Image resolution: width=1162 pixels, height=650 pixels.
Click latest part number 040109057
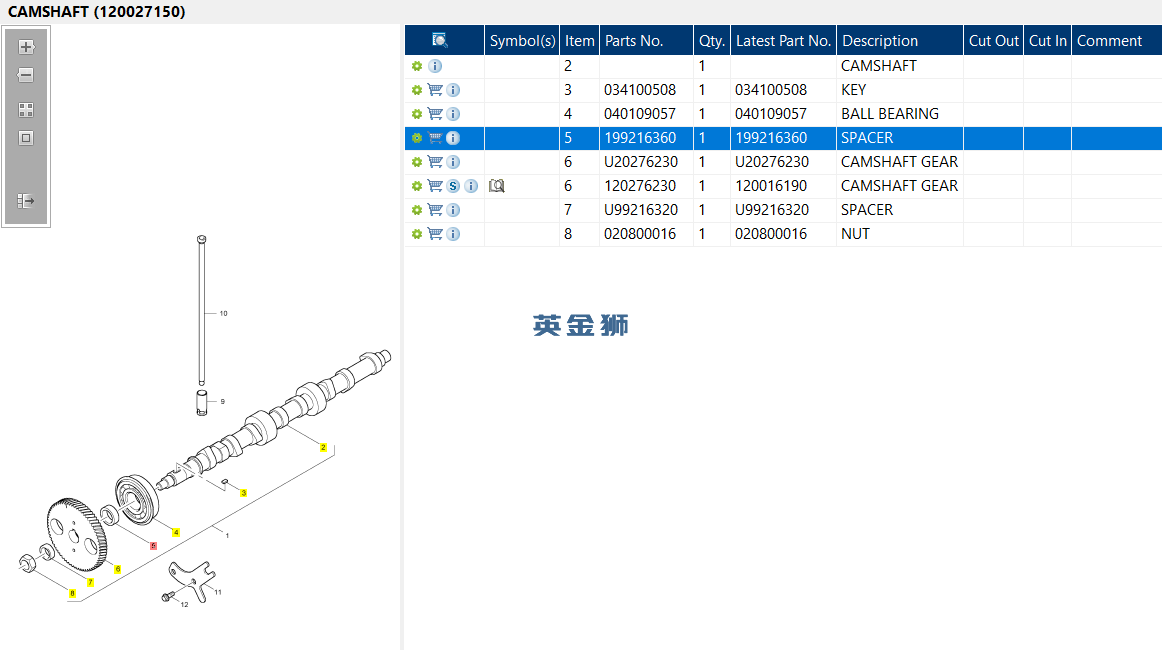click(771, 114)
